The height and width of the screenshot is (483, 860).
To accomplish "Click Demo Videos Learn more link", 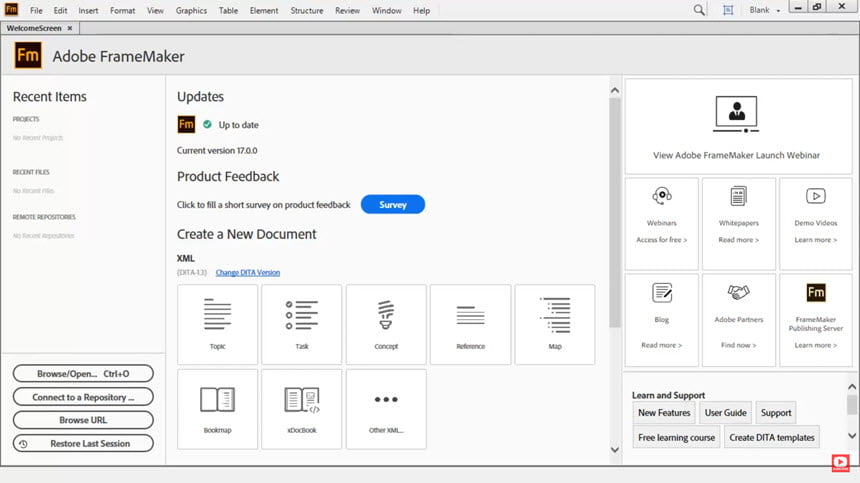I will [816, 240].
